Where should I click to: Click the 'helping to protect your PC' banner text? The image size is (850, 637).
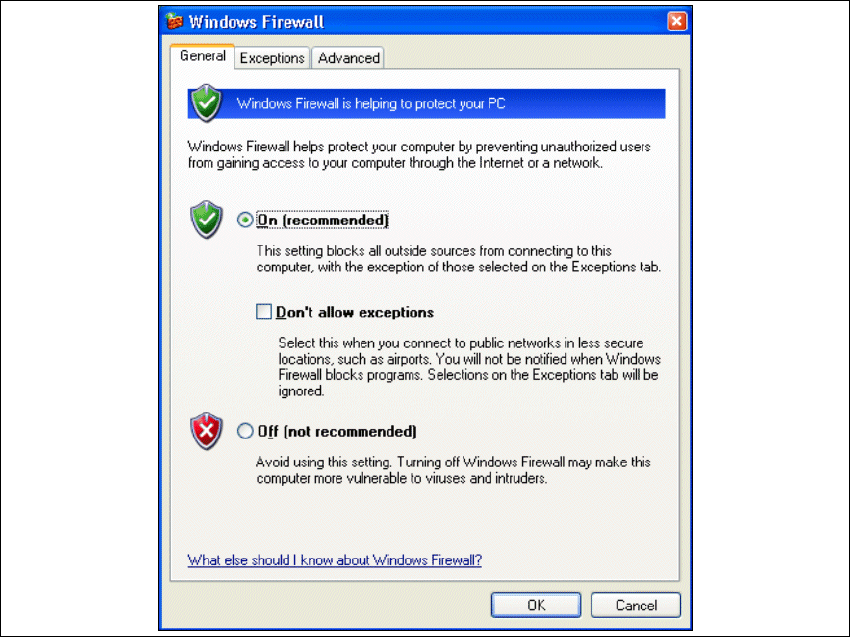pyautogui.click(x=371, y=104)
